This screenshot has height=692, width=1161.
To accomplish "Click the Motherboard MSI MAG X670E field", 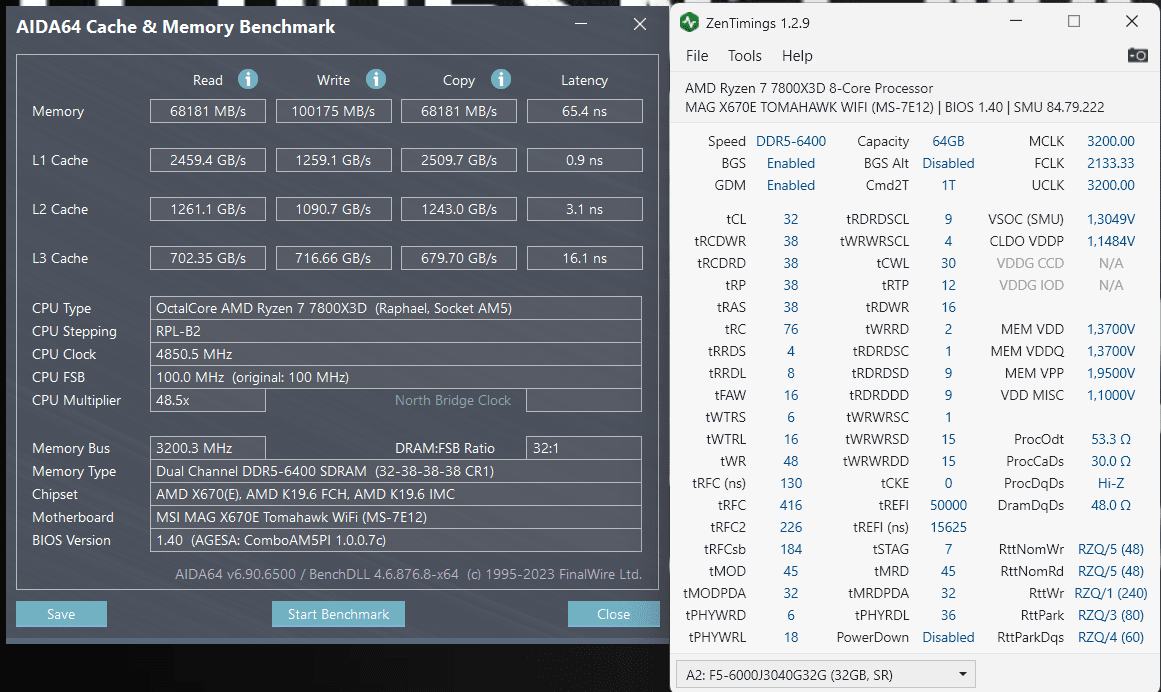I will point(395,517).
